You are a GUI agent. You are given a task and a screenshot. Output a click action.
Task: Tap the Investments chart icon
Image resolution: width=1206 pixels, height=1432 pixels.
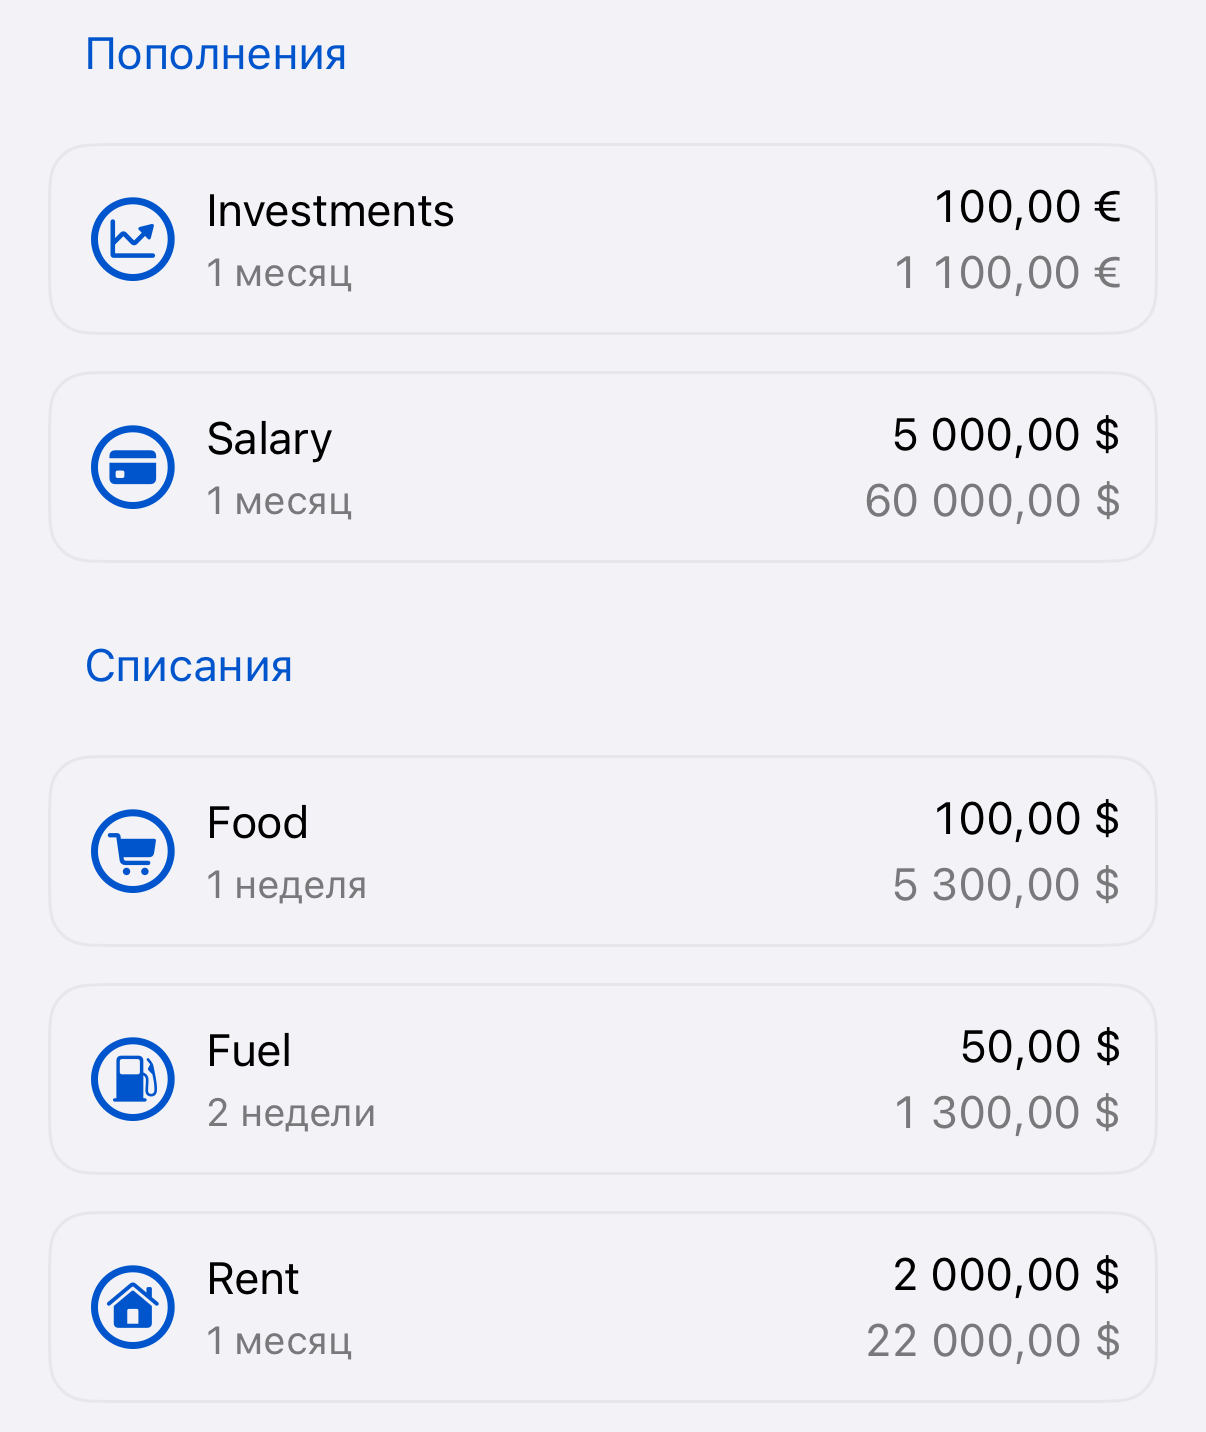point(133,239)
